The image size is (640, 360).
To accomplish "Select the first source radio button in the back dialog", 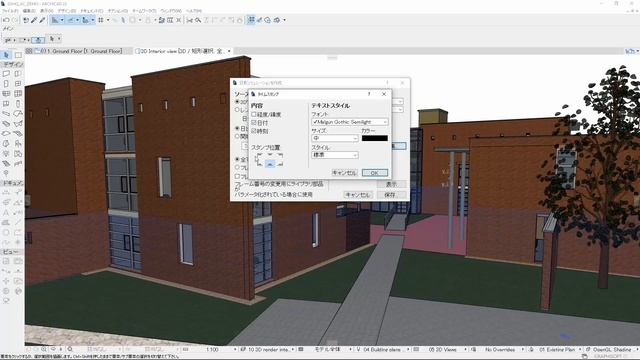I will tap(237, 102).
